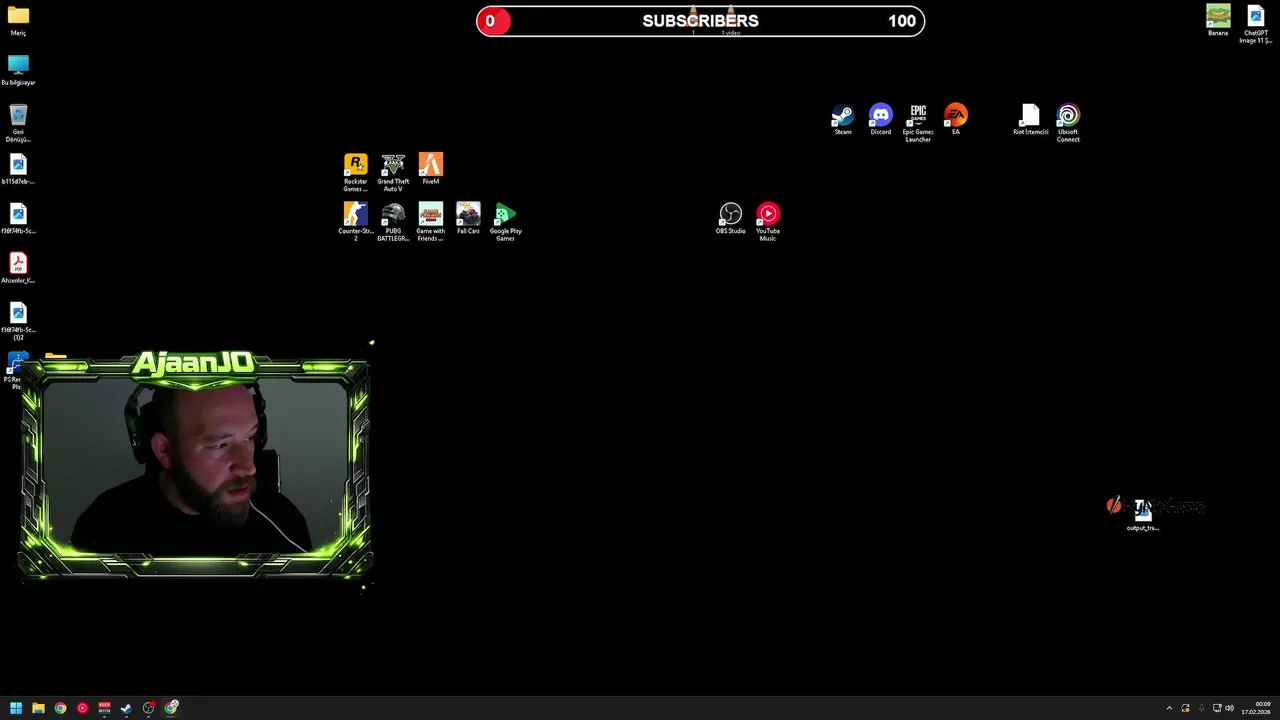This screenshot has width=1280, height=720.
Task: Select the Ahsenler PDF file icon
Action: tap(18, 268)
